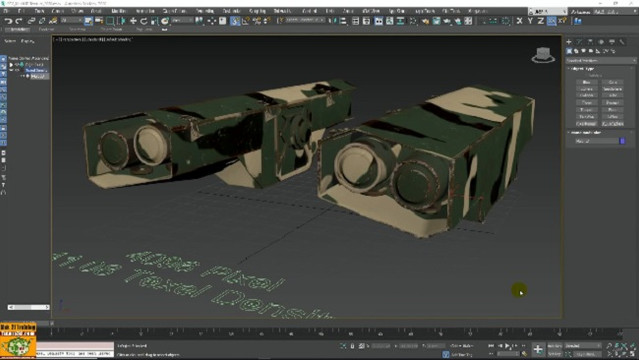Click the ViewCube in the viewport
Viewport: 639px width, 360px height.
point(543,55)
